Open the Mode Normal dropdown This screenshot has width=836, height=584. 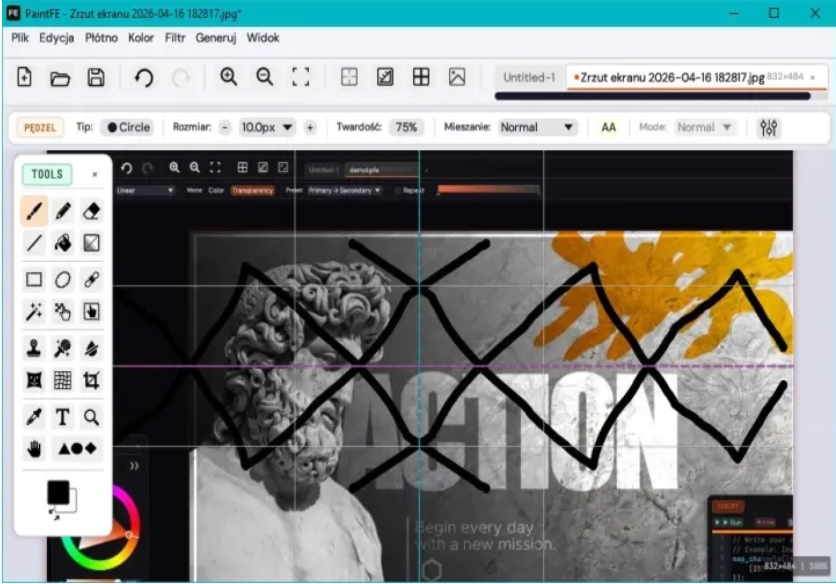coord(704,127)
